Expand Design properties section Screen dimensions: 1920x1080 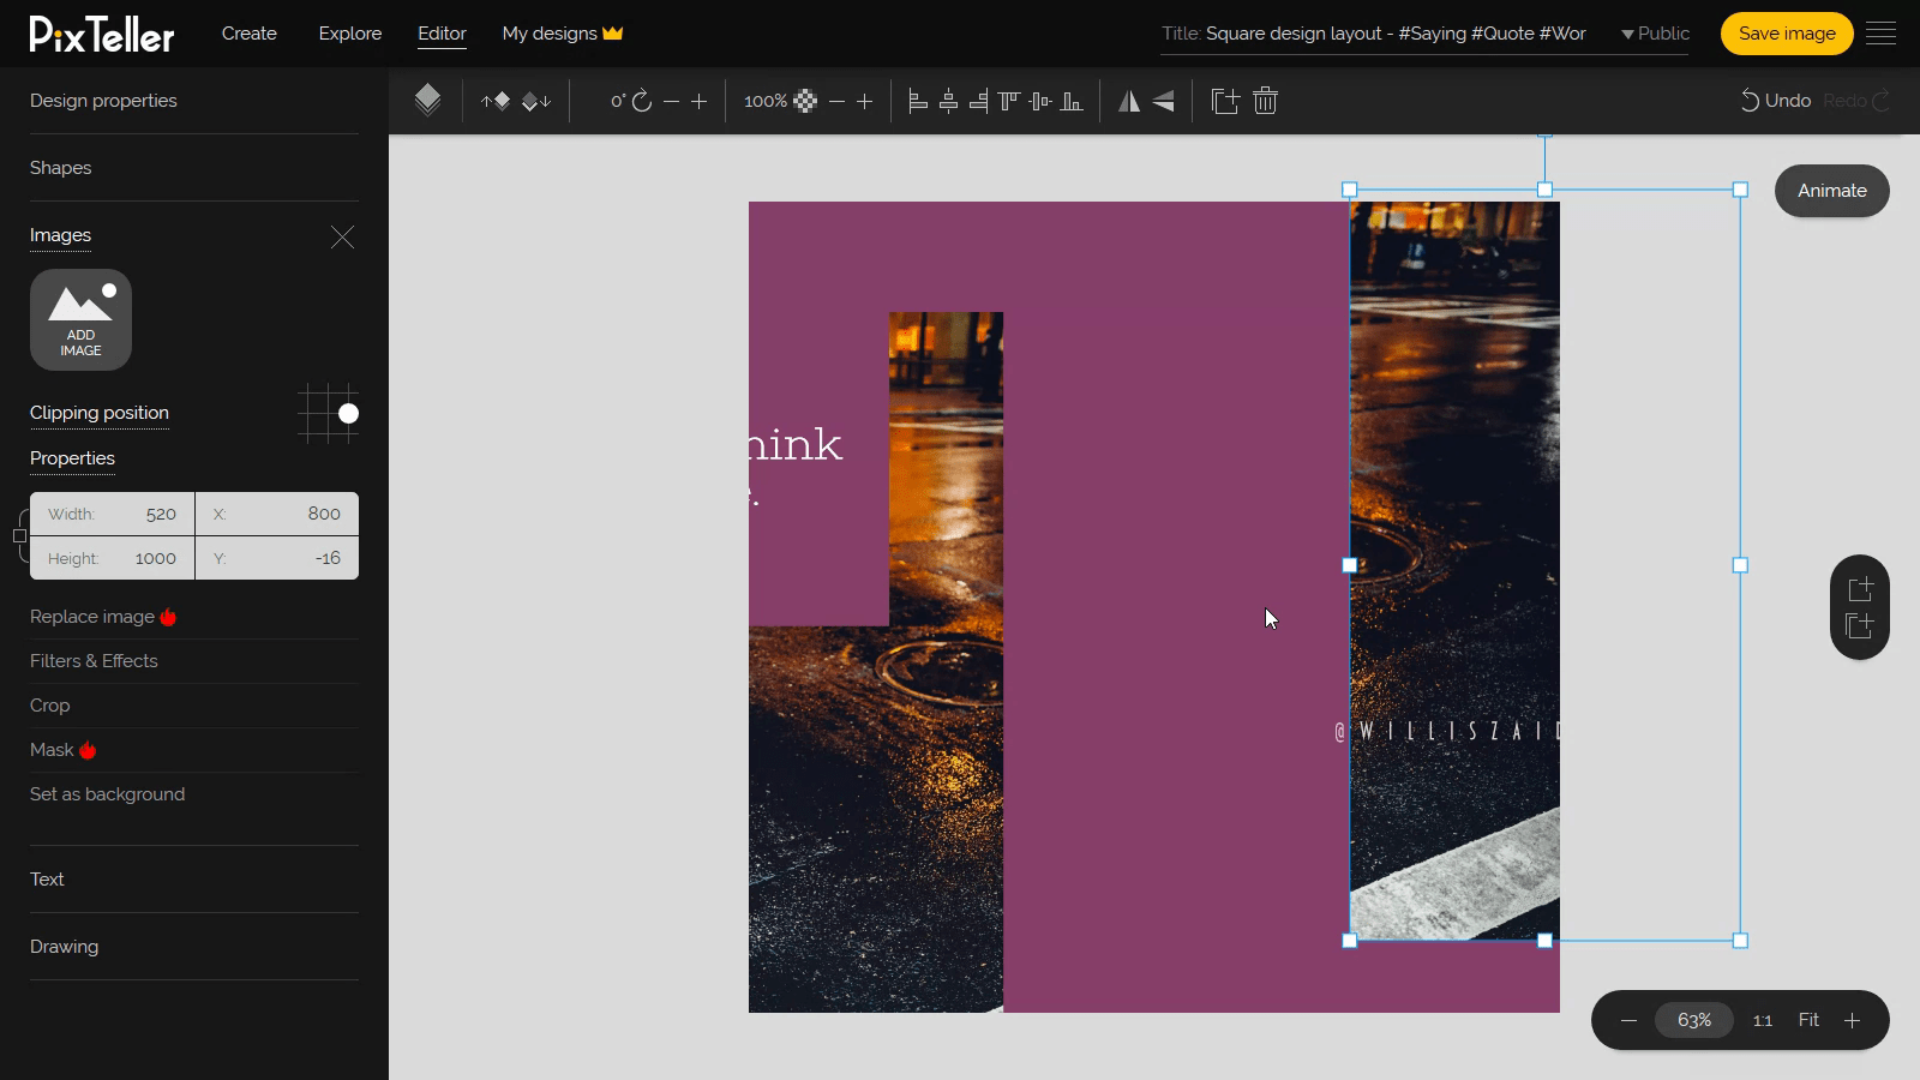(103, 100)
